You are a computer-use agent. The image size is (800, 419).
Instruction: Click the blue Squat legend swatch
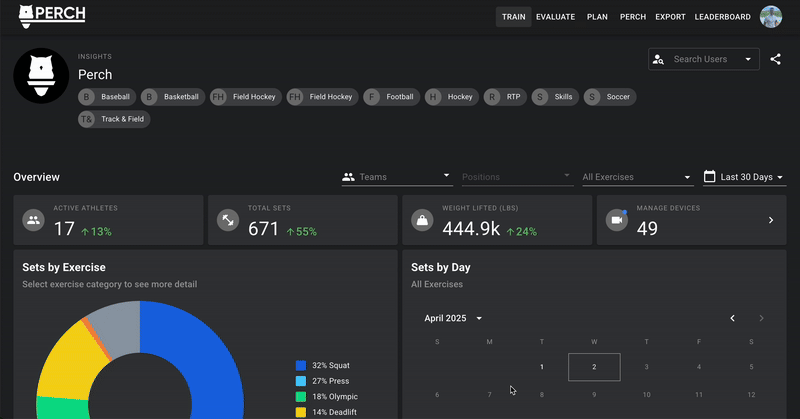(x=301, y=365)
